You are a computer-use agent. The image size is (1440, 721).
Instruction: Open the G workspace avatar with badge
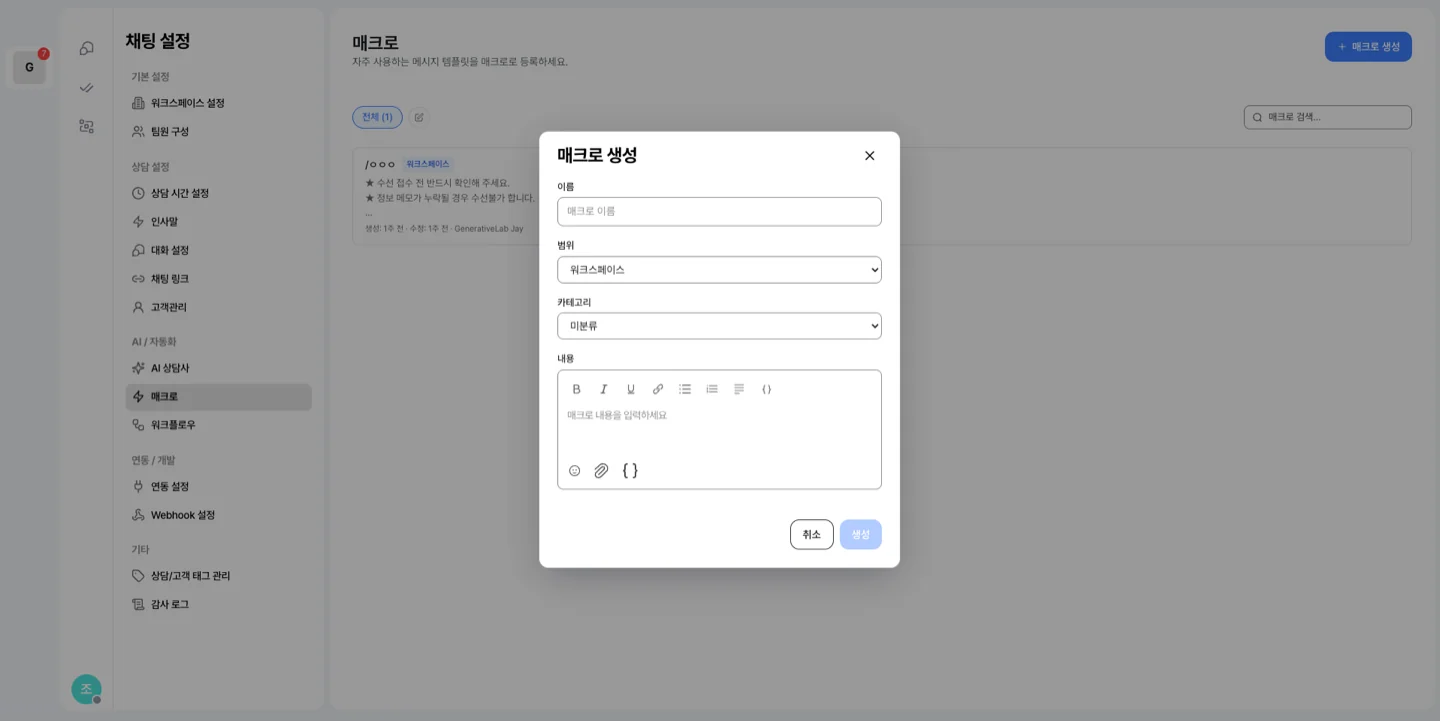click(29, 67)
